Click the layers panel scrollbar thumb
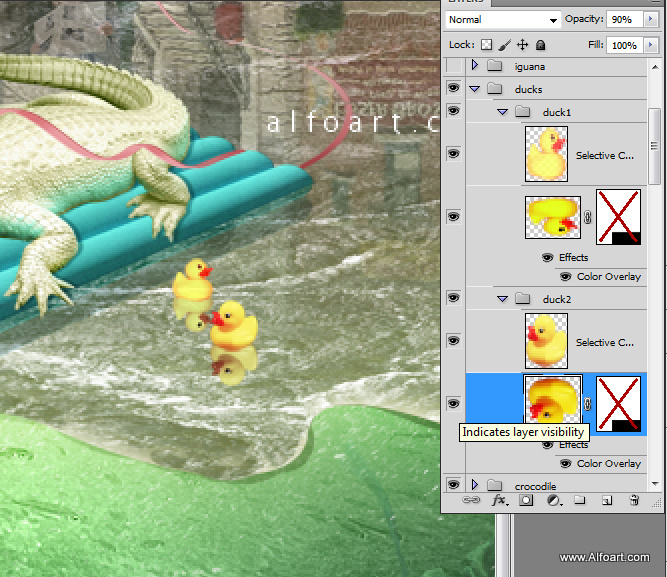This screenshot has height=577, width=667. click(x=654, y=146)
